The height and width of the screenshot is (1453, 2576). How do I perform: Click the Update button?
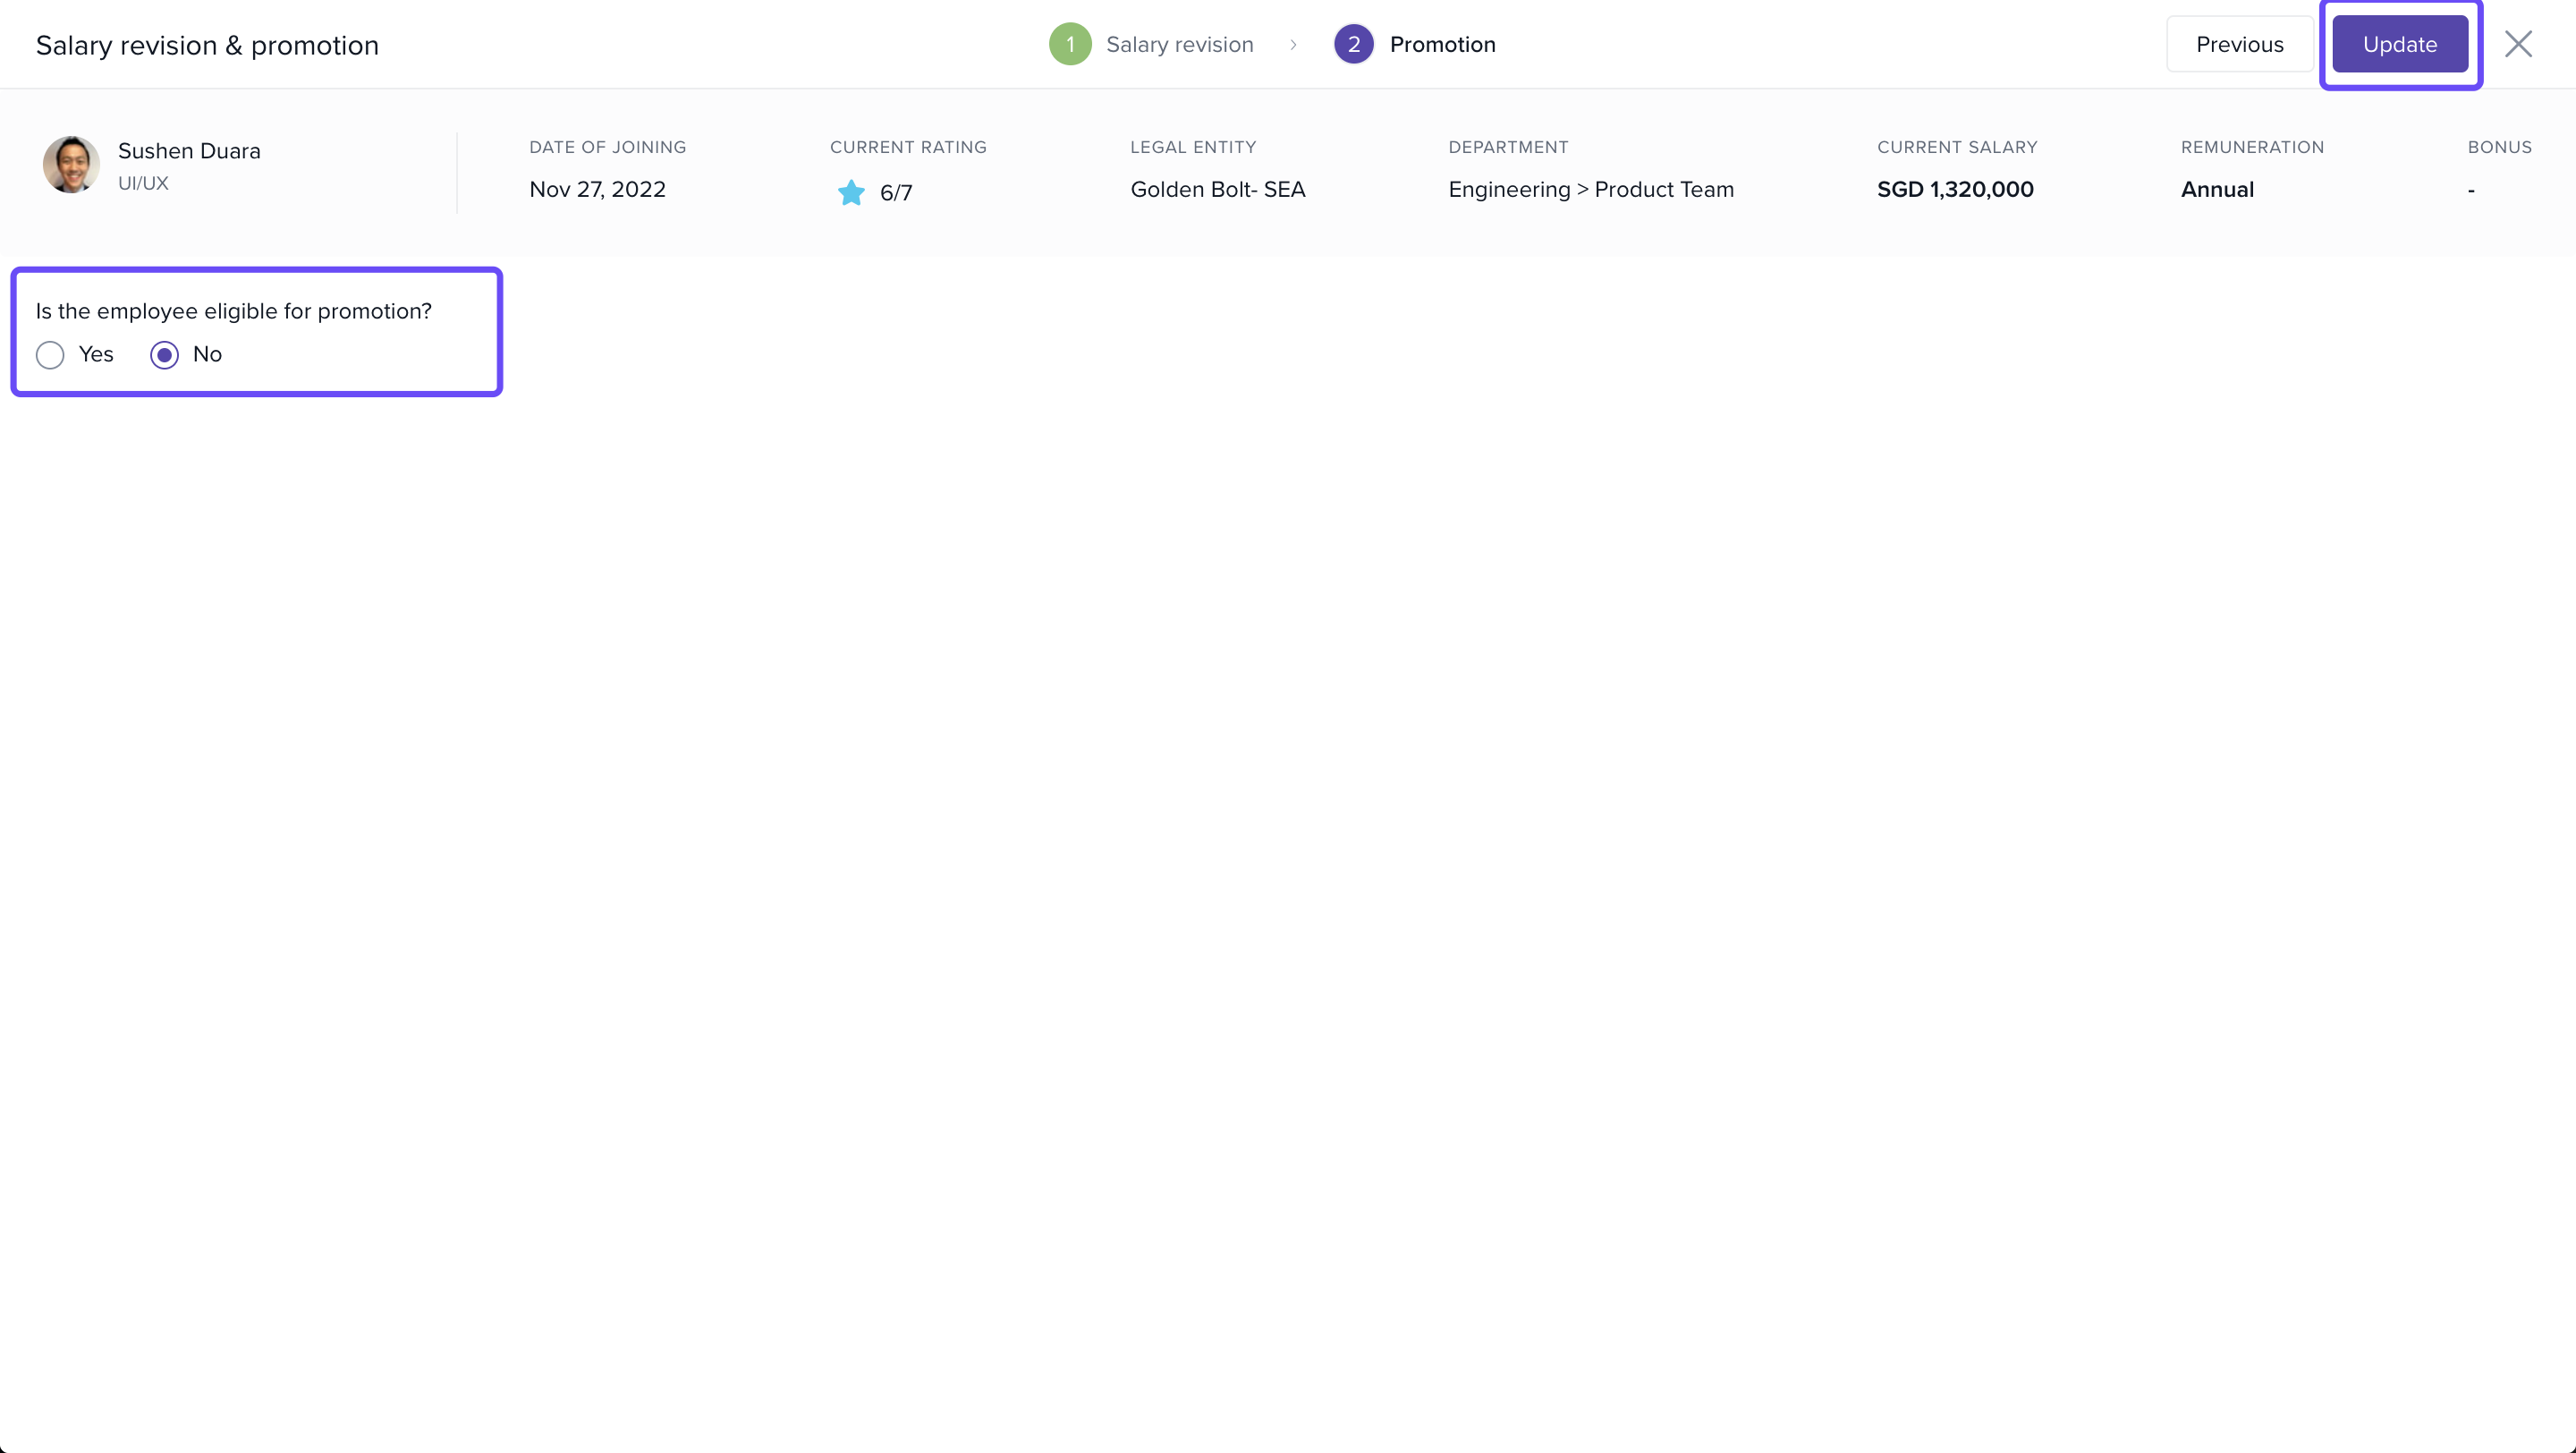click(x=2399, y=44)
